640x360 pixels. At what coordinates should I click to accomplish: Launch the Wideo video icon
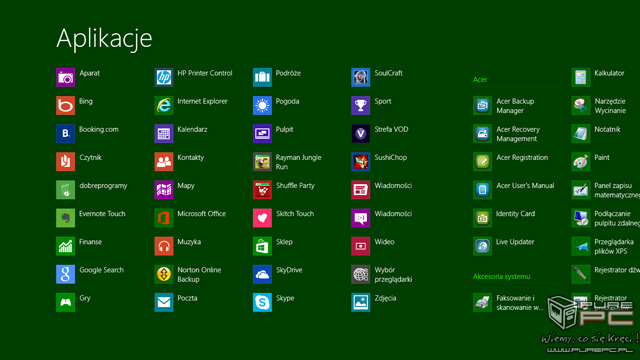coord(360,246)
